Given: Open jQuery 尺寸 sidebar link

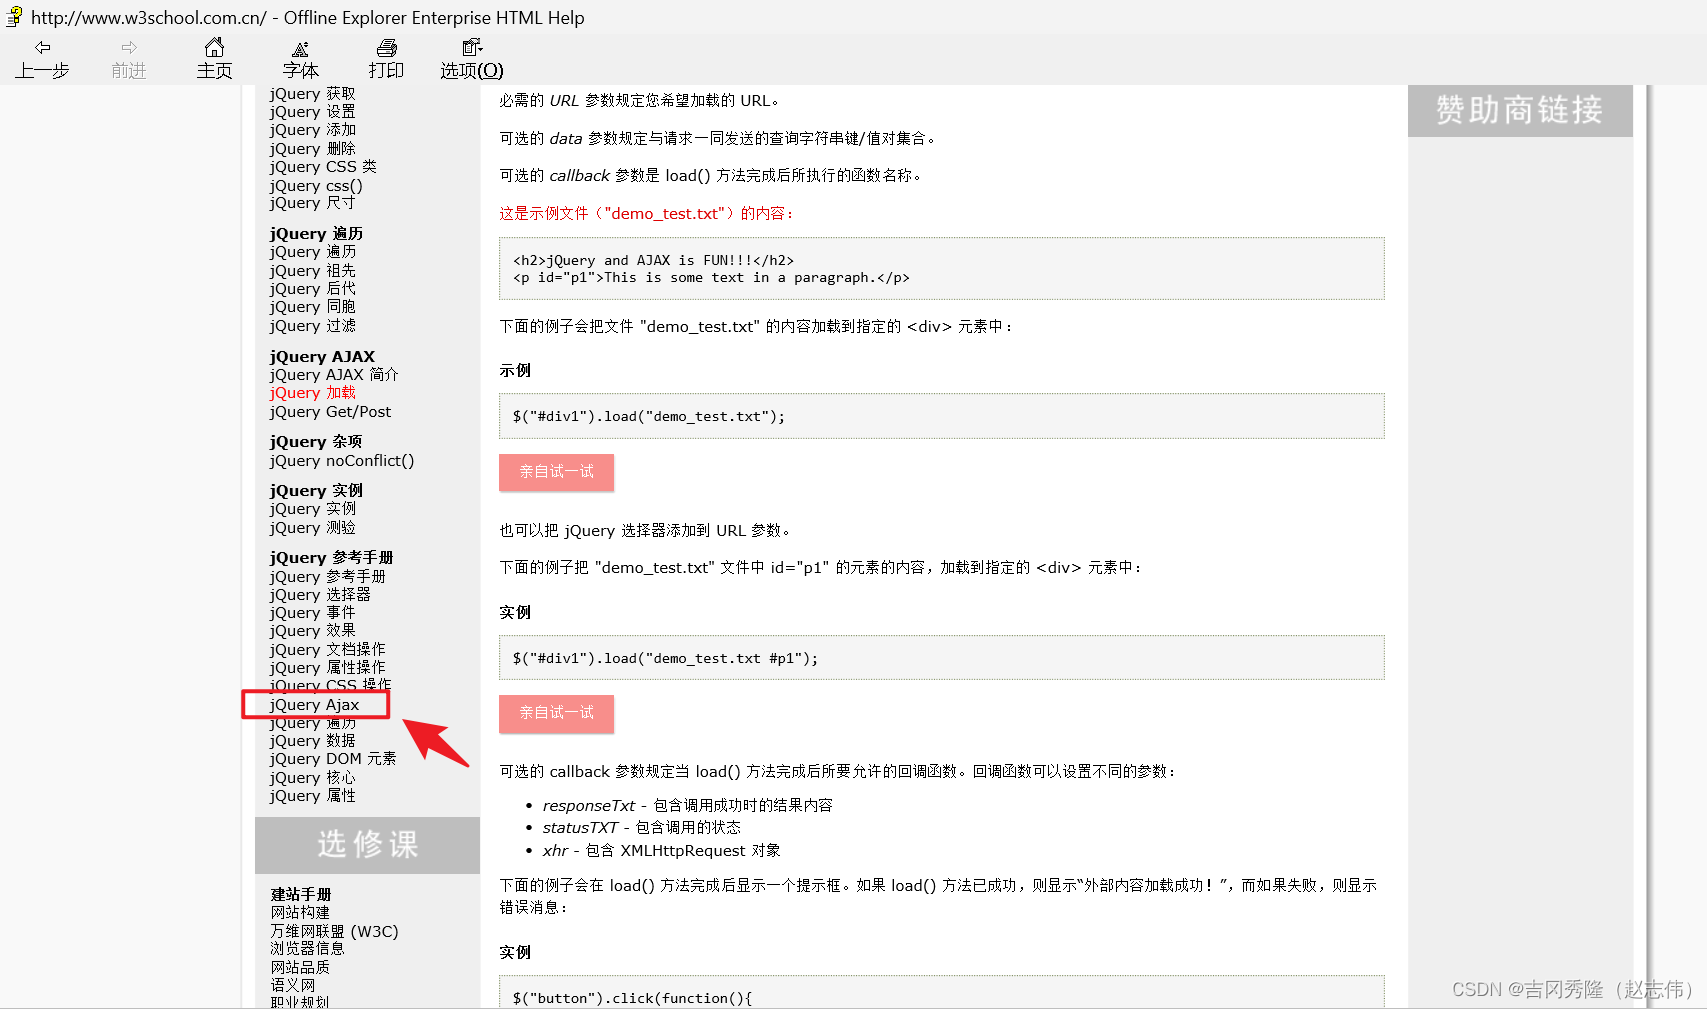Looking at the screenshot, I should pos(312,203).
